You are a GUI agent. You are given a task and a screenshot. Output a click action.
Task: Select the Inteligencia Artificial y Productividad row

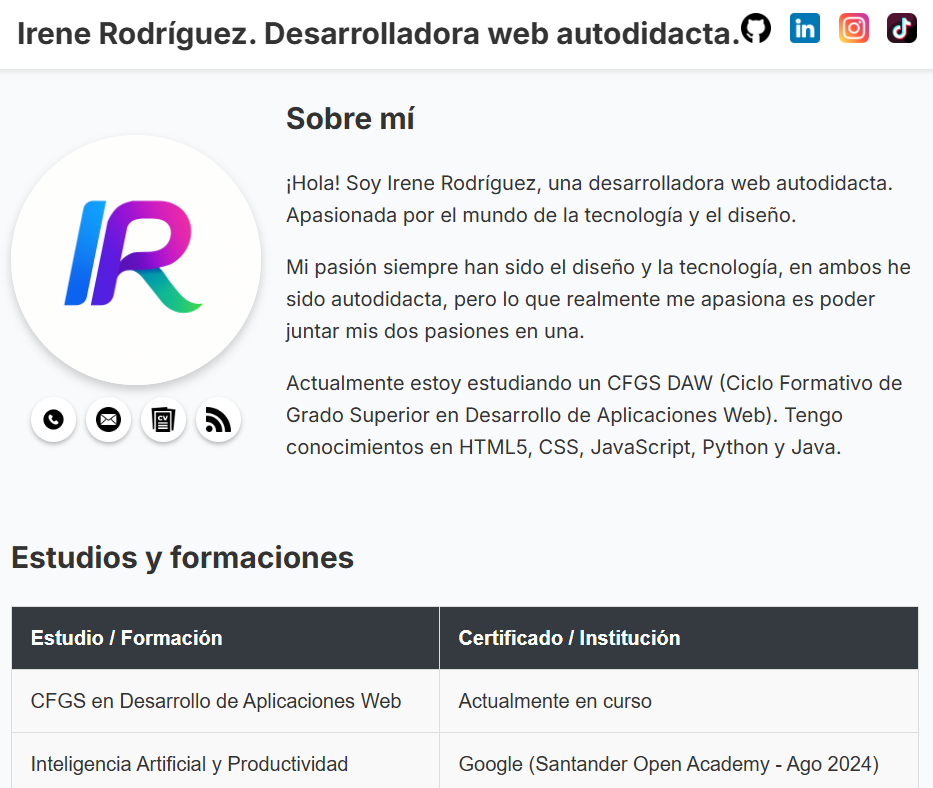[x=189, y=764]
